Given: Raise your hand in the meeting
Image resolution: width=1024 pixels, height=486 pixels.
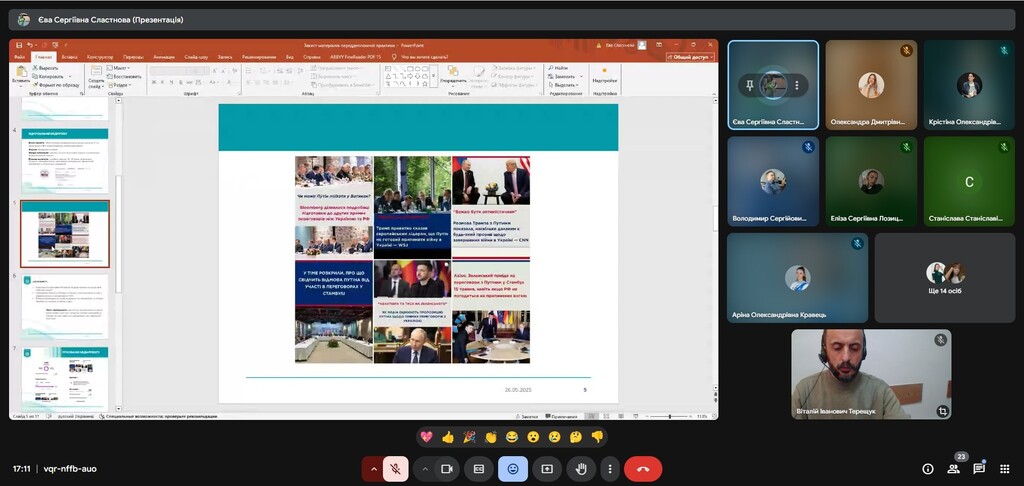Looking at the screenshot, I should (x=580, y=468).
